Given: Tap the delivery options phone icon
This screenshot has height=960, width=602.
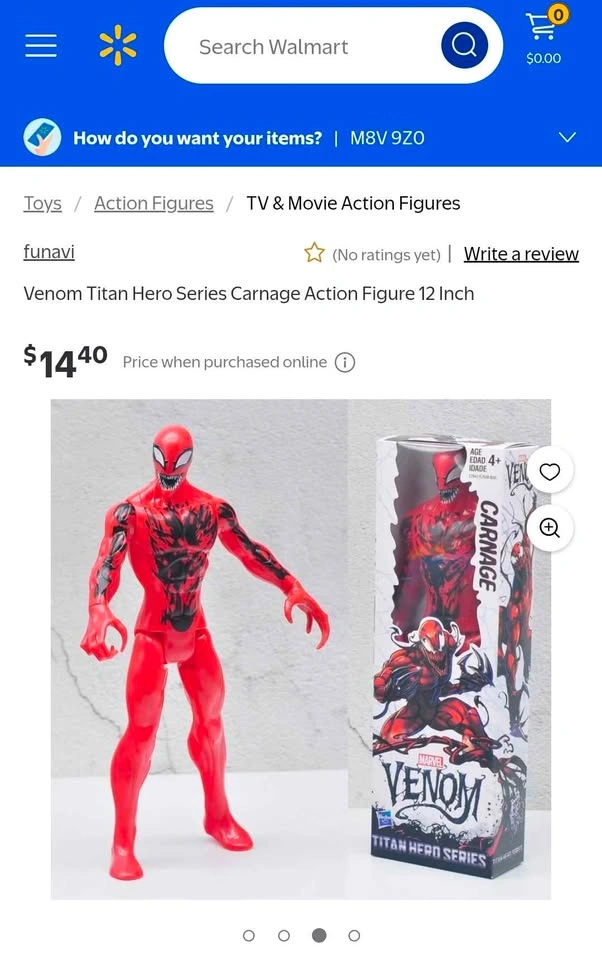Looking at the screenshot, I should [42, 137].
